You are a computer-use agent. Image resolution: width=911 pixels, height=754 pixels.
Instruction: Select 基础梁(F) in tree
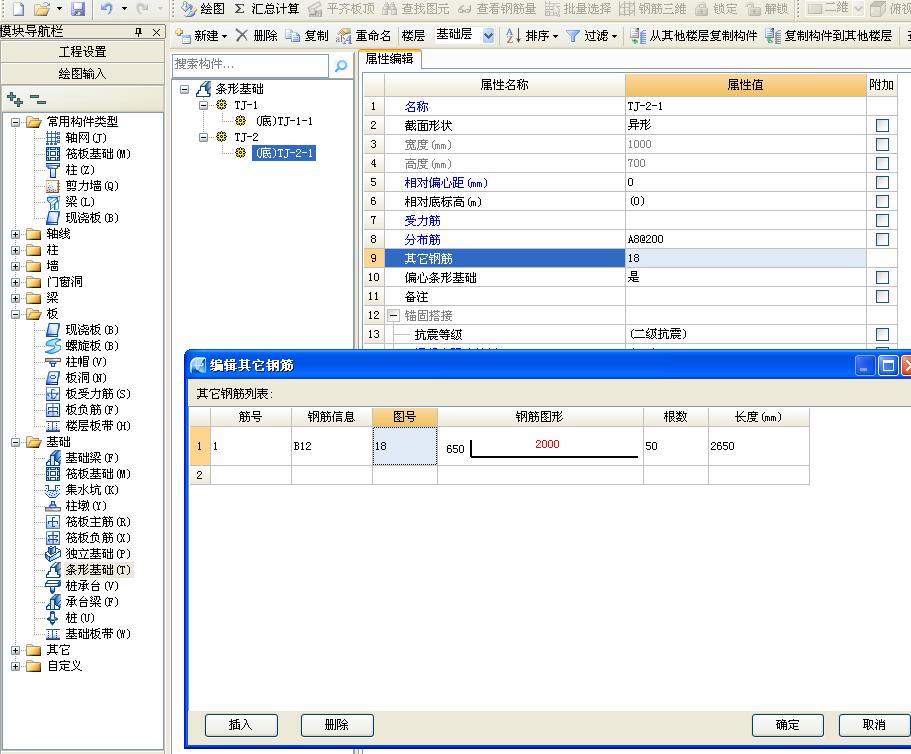click(92, 458)
